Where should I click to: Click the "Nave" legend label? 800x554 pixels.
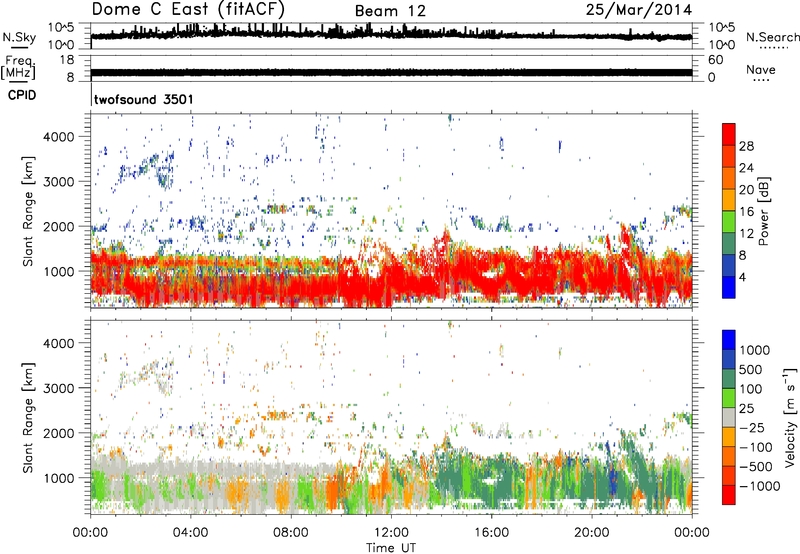coord(761,69)
